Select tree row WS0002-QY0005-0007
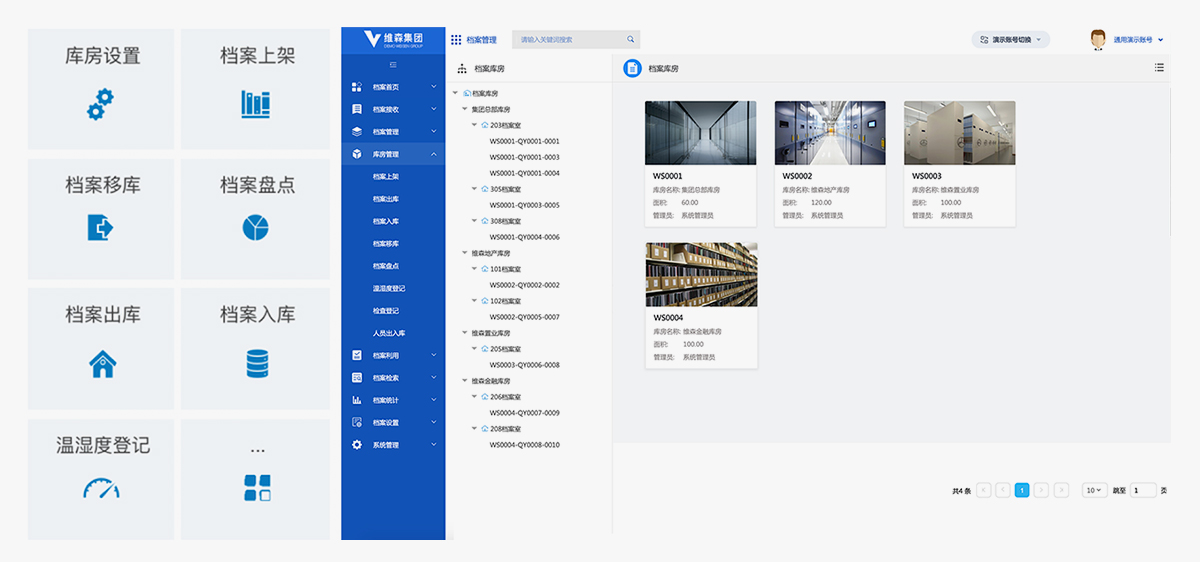 [x=524, y=317]
